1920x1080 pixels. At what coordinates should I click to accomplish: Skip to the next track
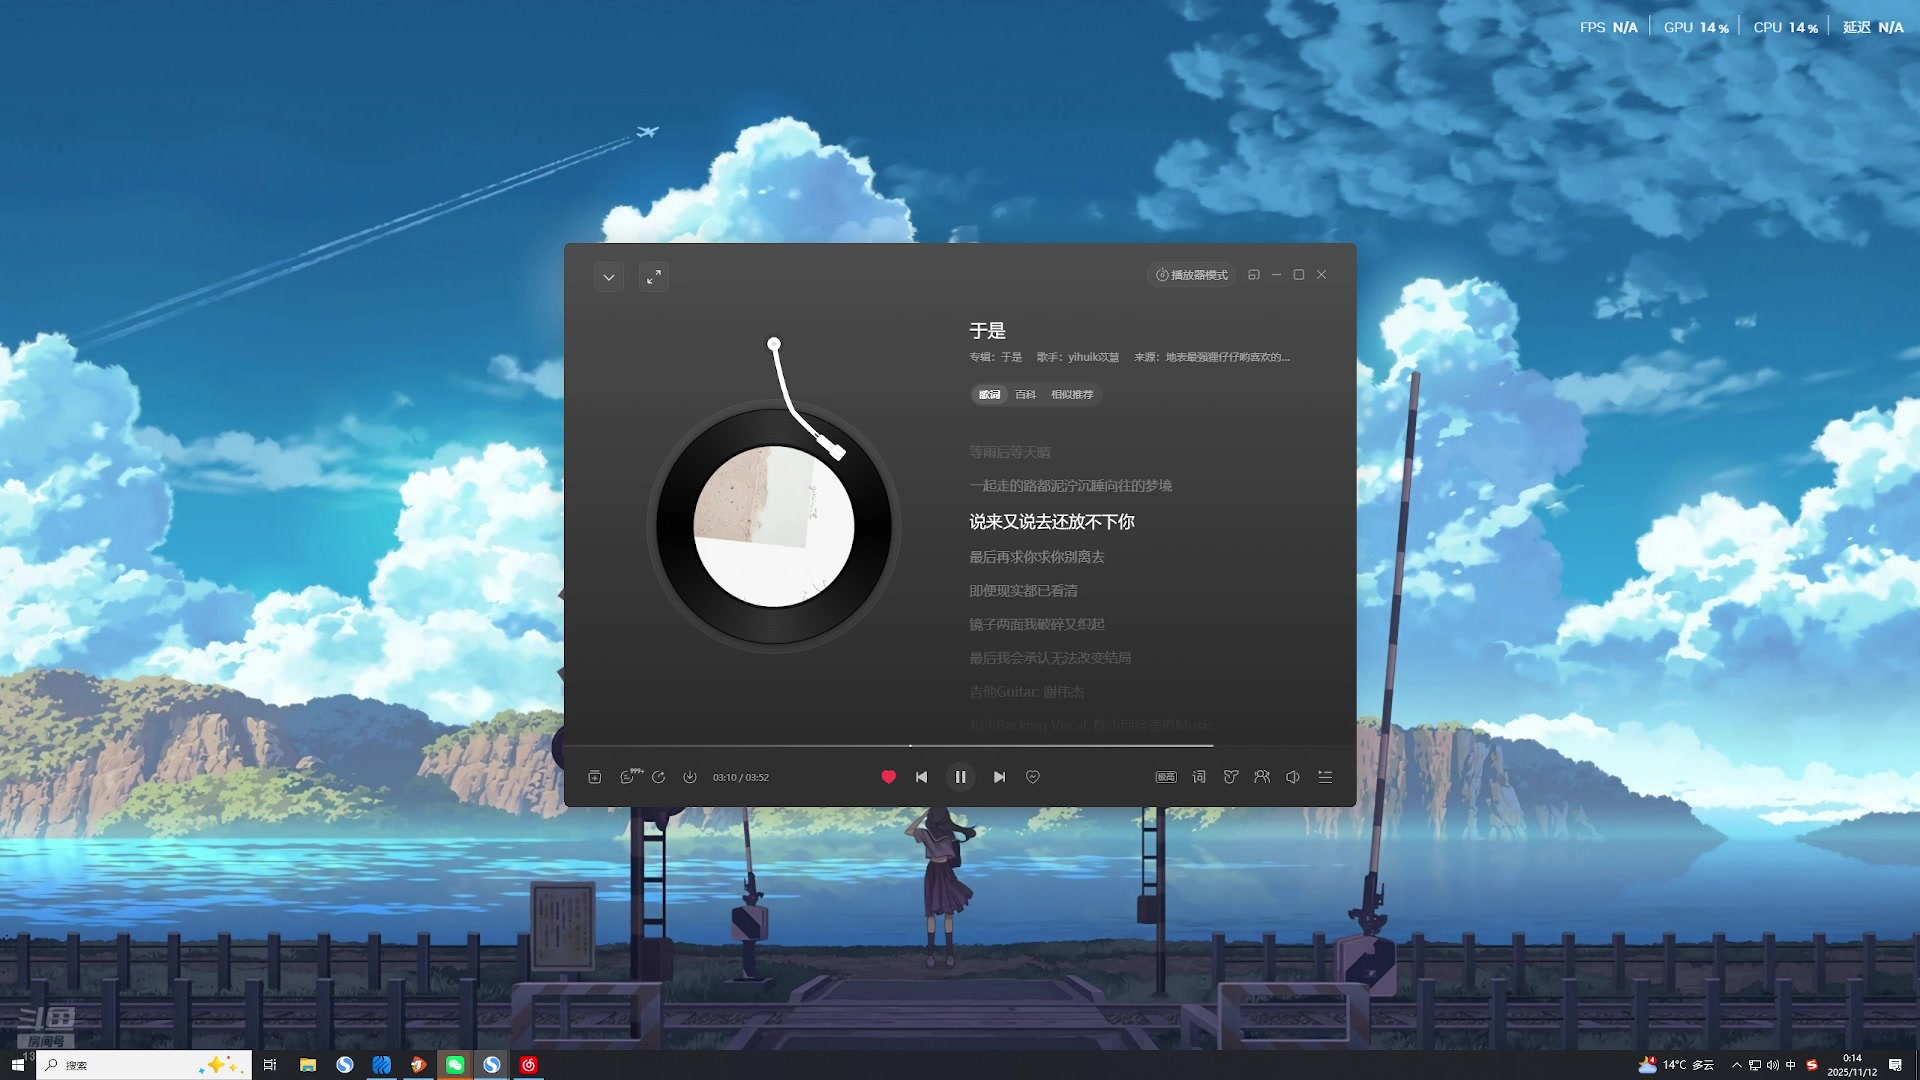pyautogui.click(x=999, y=777)
